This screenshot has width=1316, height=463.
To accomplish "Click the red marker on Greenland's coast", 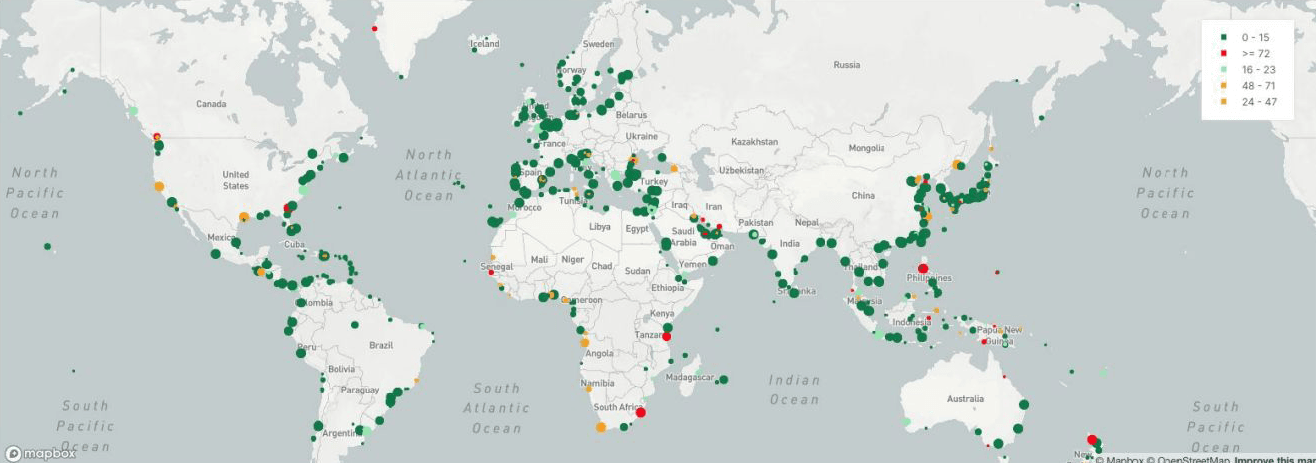I will [375, 28].
